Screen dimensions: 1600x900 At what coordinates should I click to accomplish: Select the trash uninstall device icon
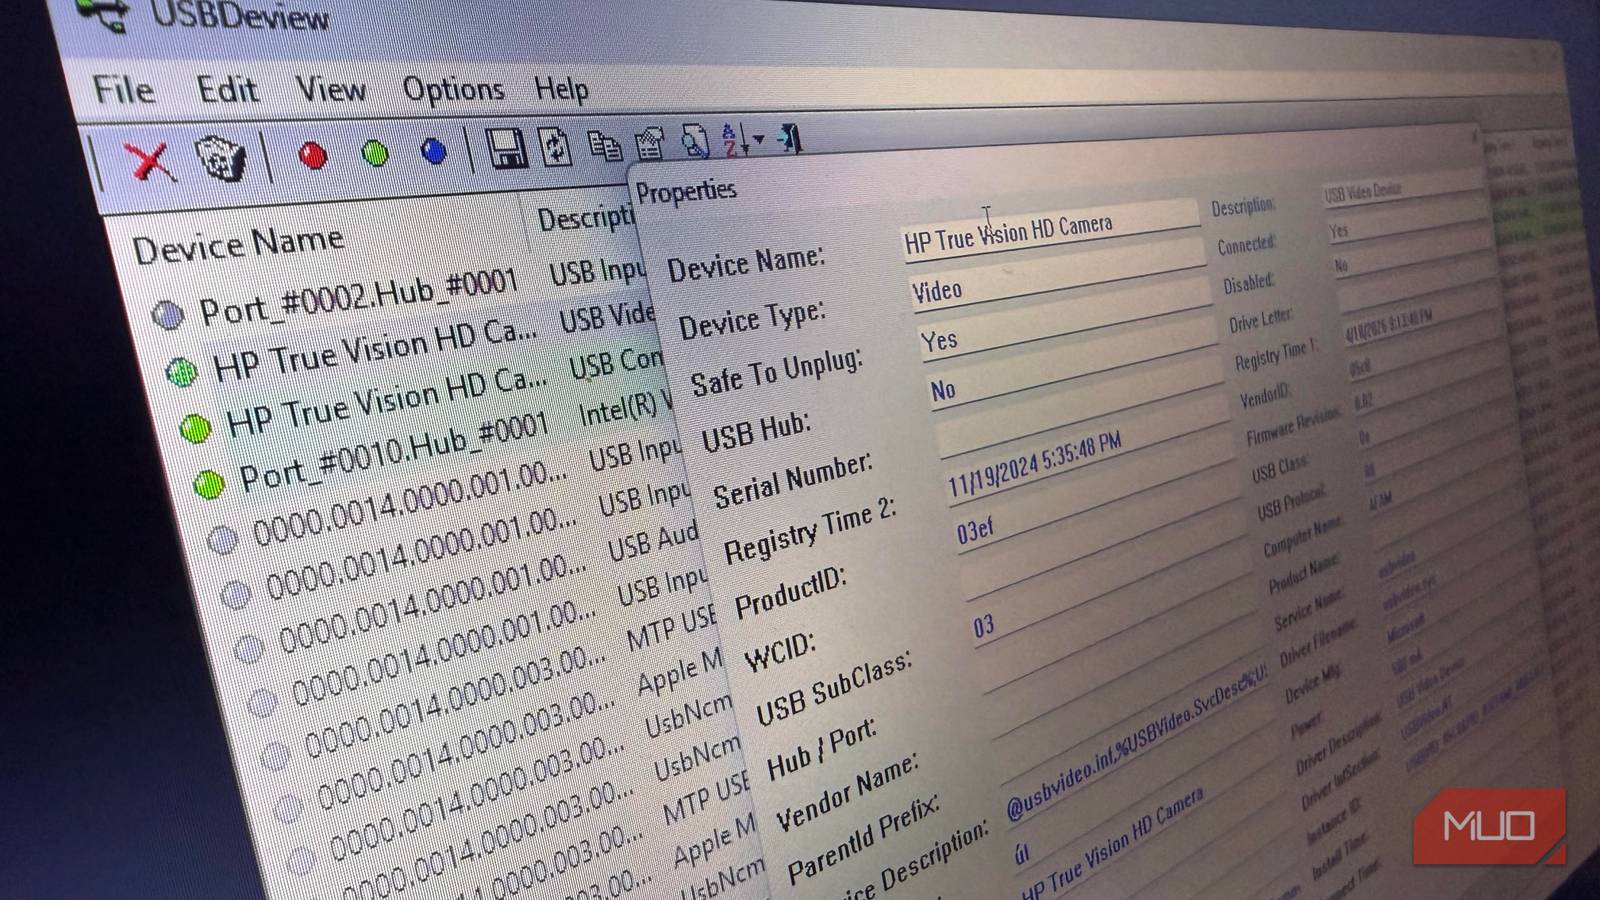pyautogui.click(x=218, y=155)
